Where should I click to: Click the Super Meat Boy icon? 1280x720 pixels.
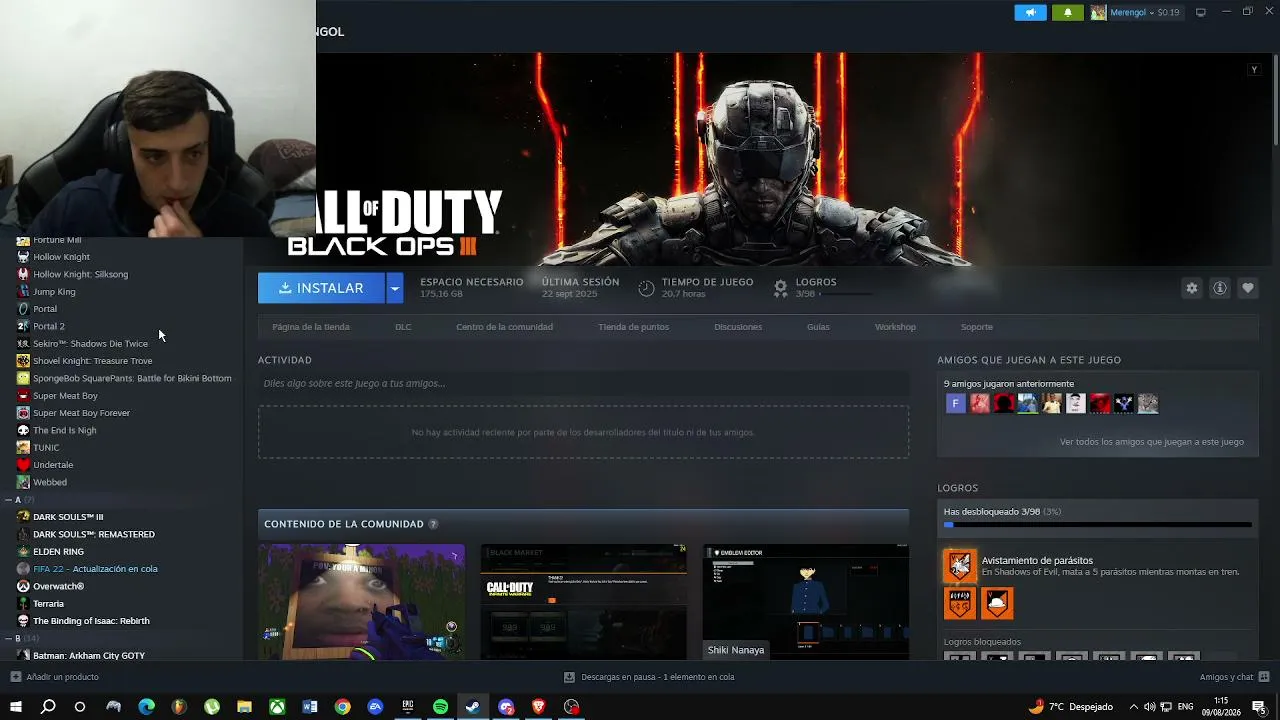[x=23, y=395]
